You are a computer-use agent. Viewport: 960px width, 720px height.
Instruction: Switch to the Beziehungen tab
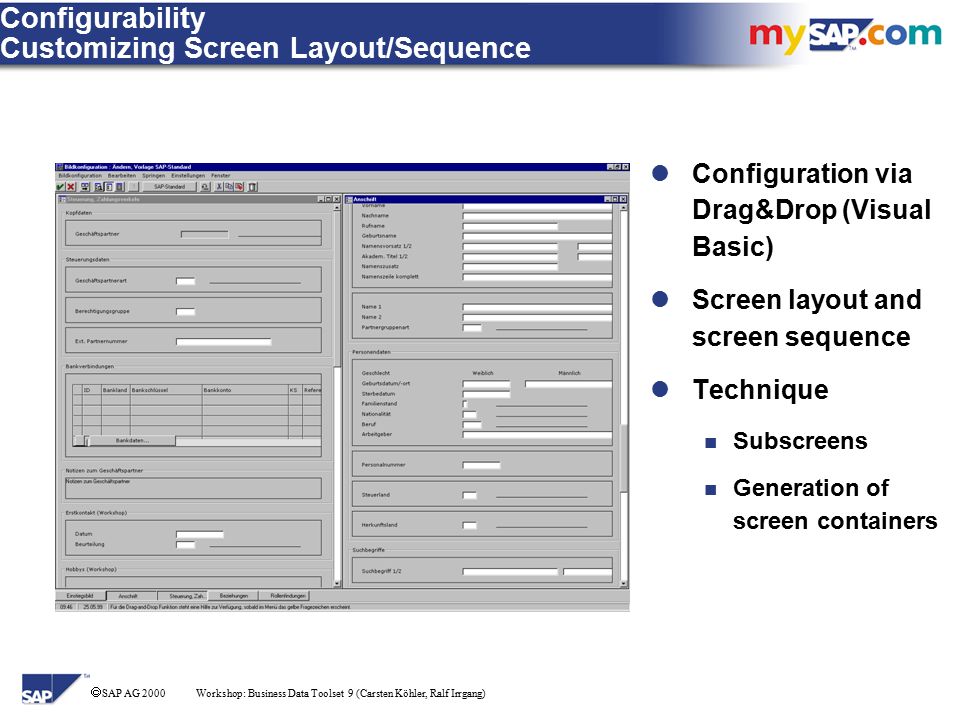pyautogui.click(x=233, y=596)
